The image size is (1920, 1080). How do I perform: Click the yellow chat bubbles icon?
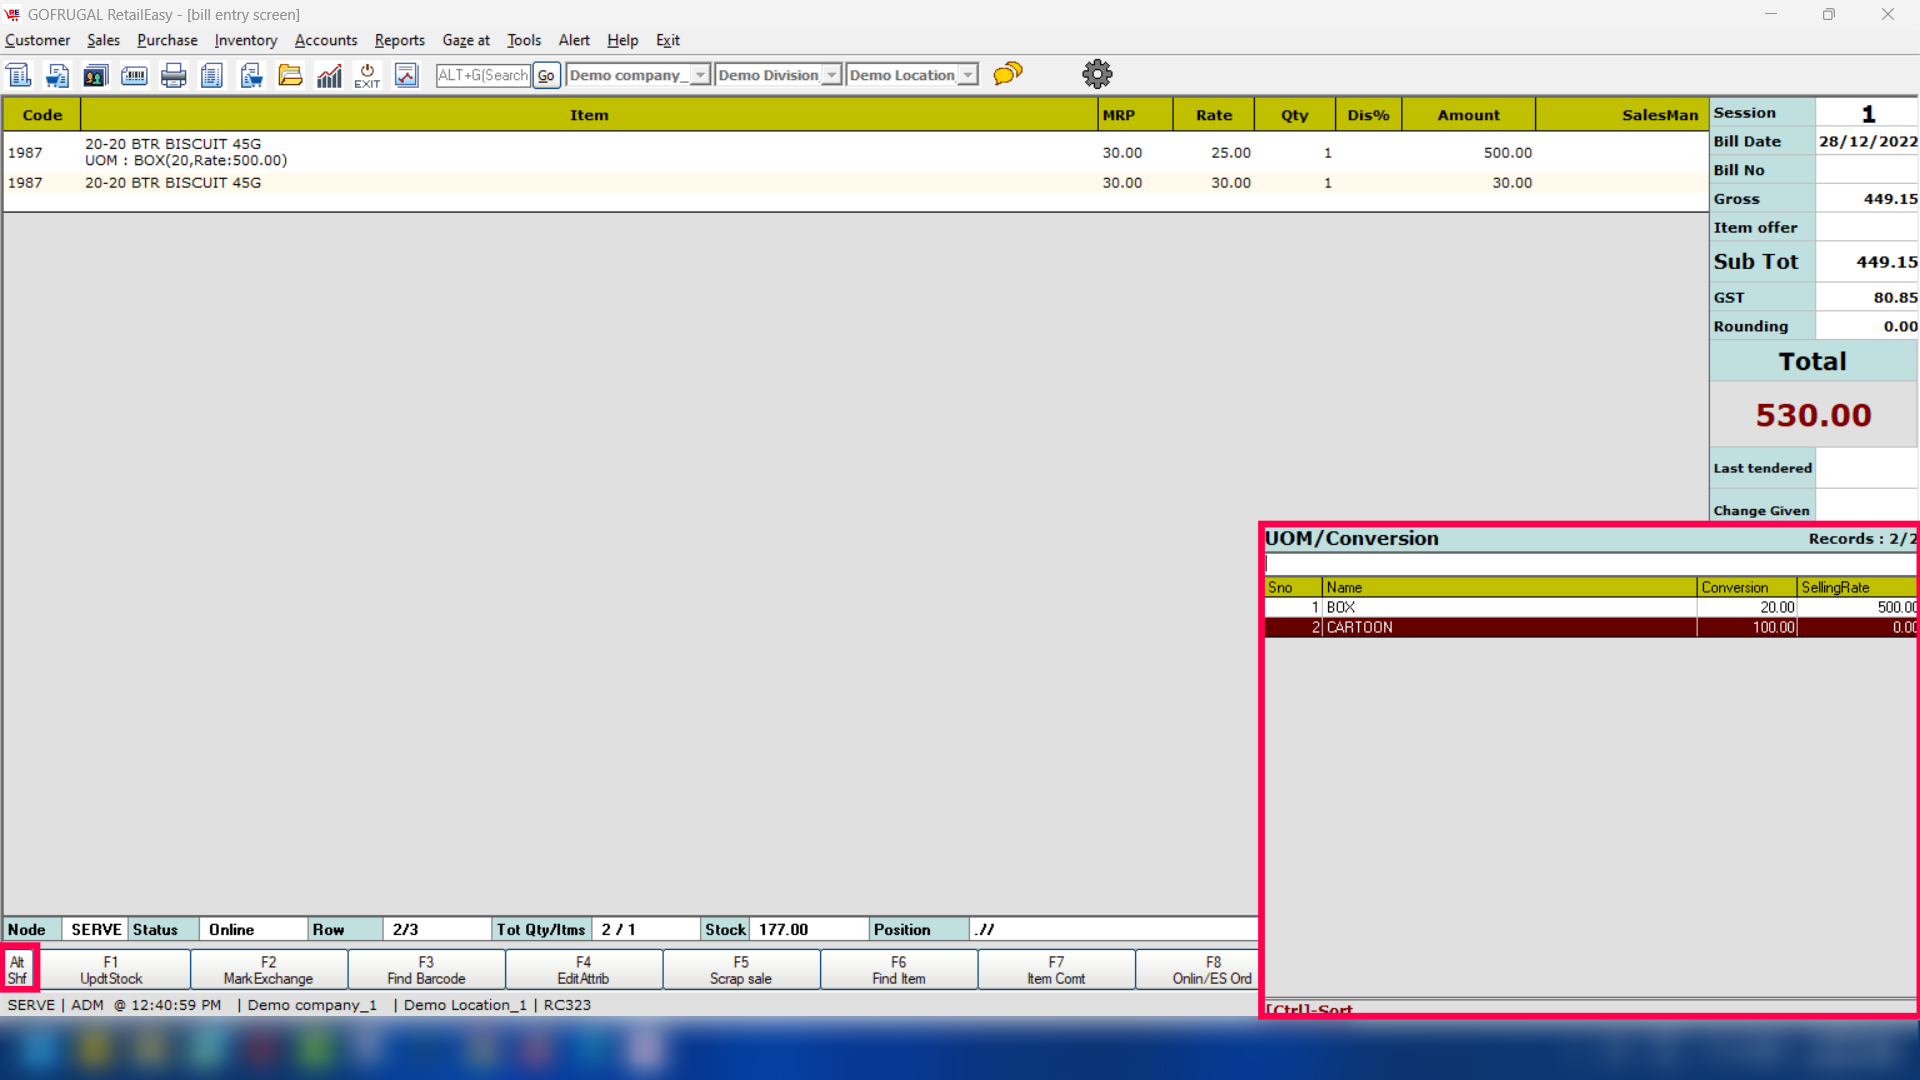(1008, 74)
